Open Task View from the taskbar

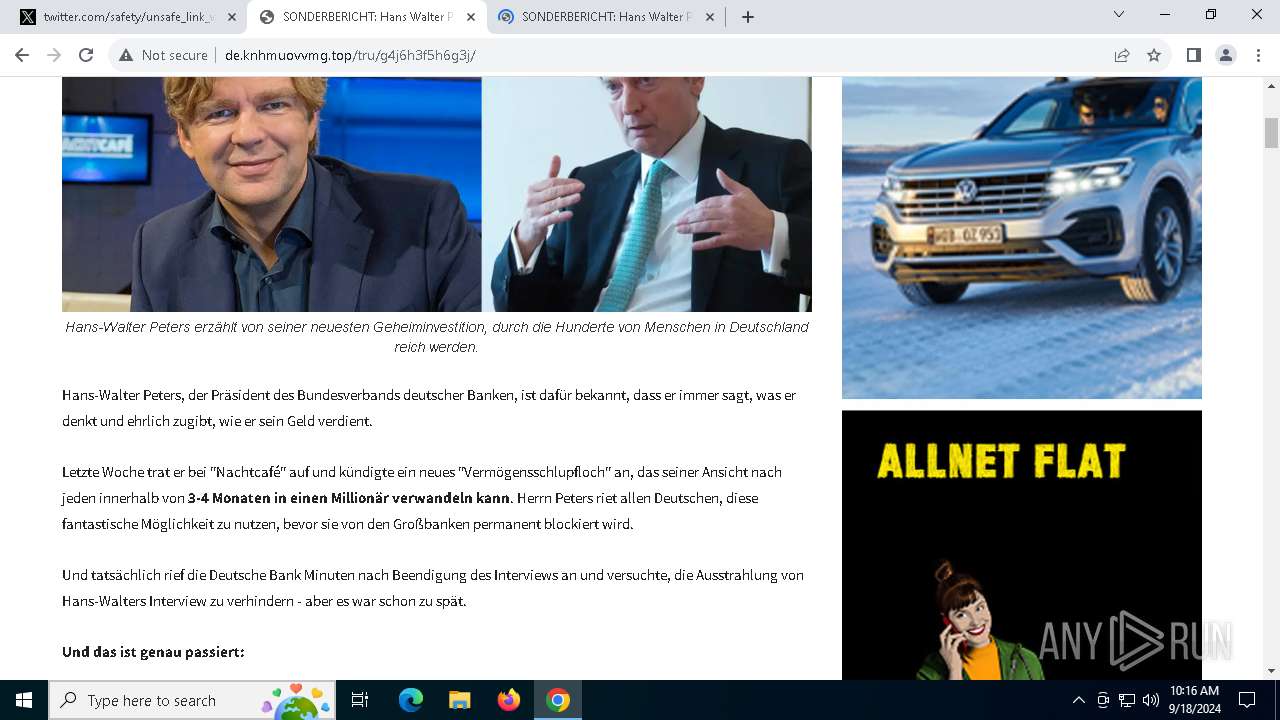pyautogui.click(x=360, y=700)
